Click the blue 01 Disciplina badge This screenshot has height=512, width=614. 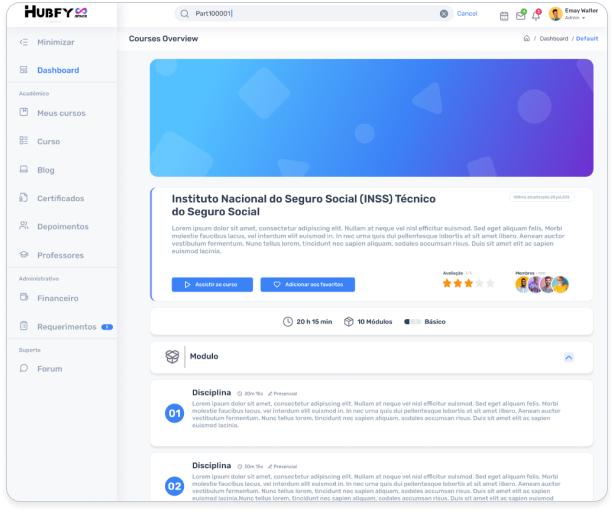tap(175, 413)
